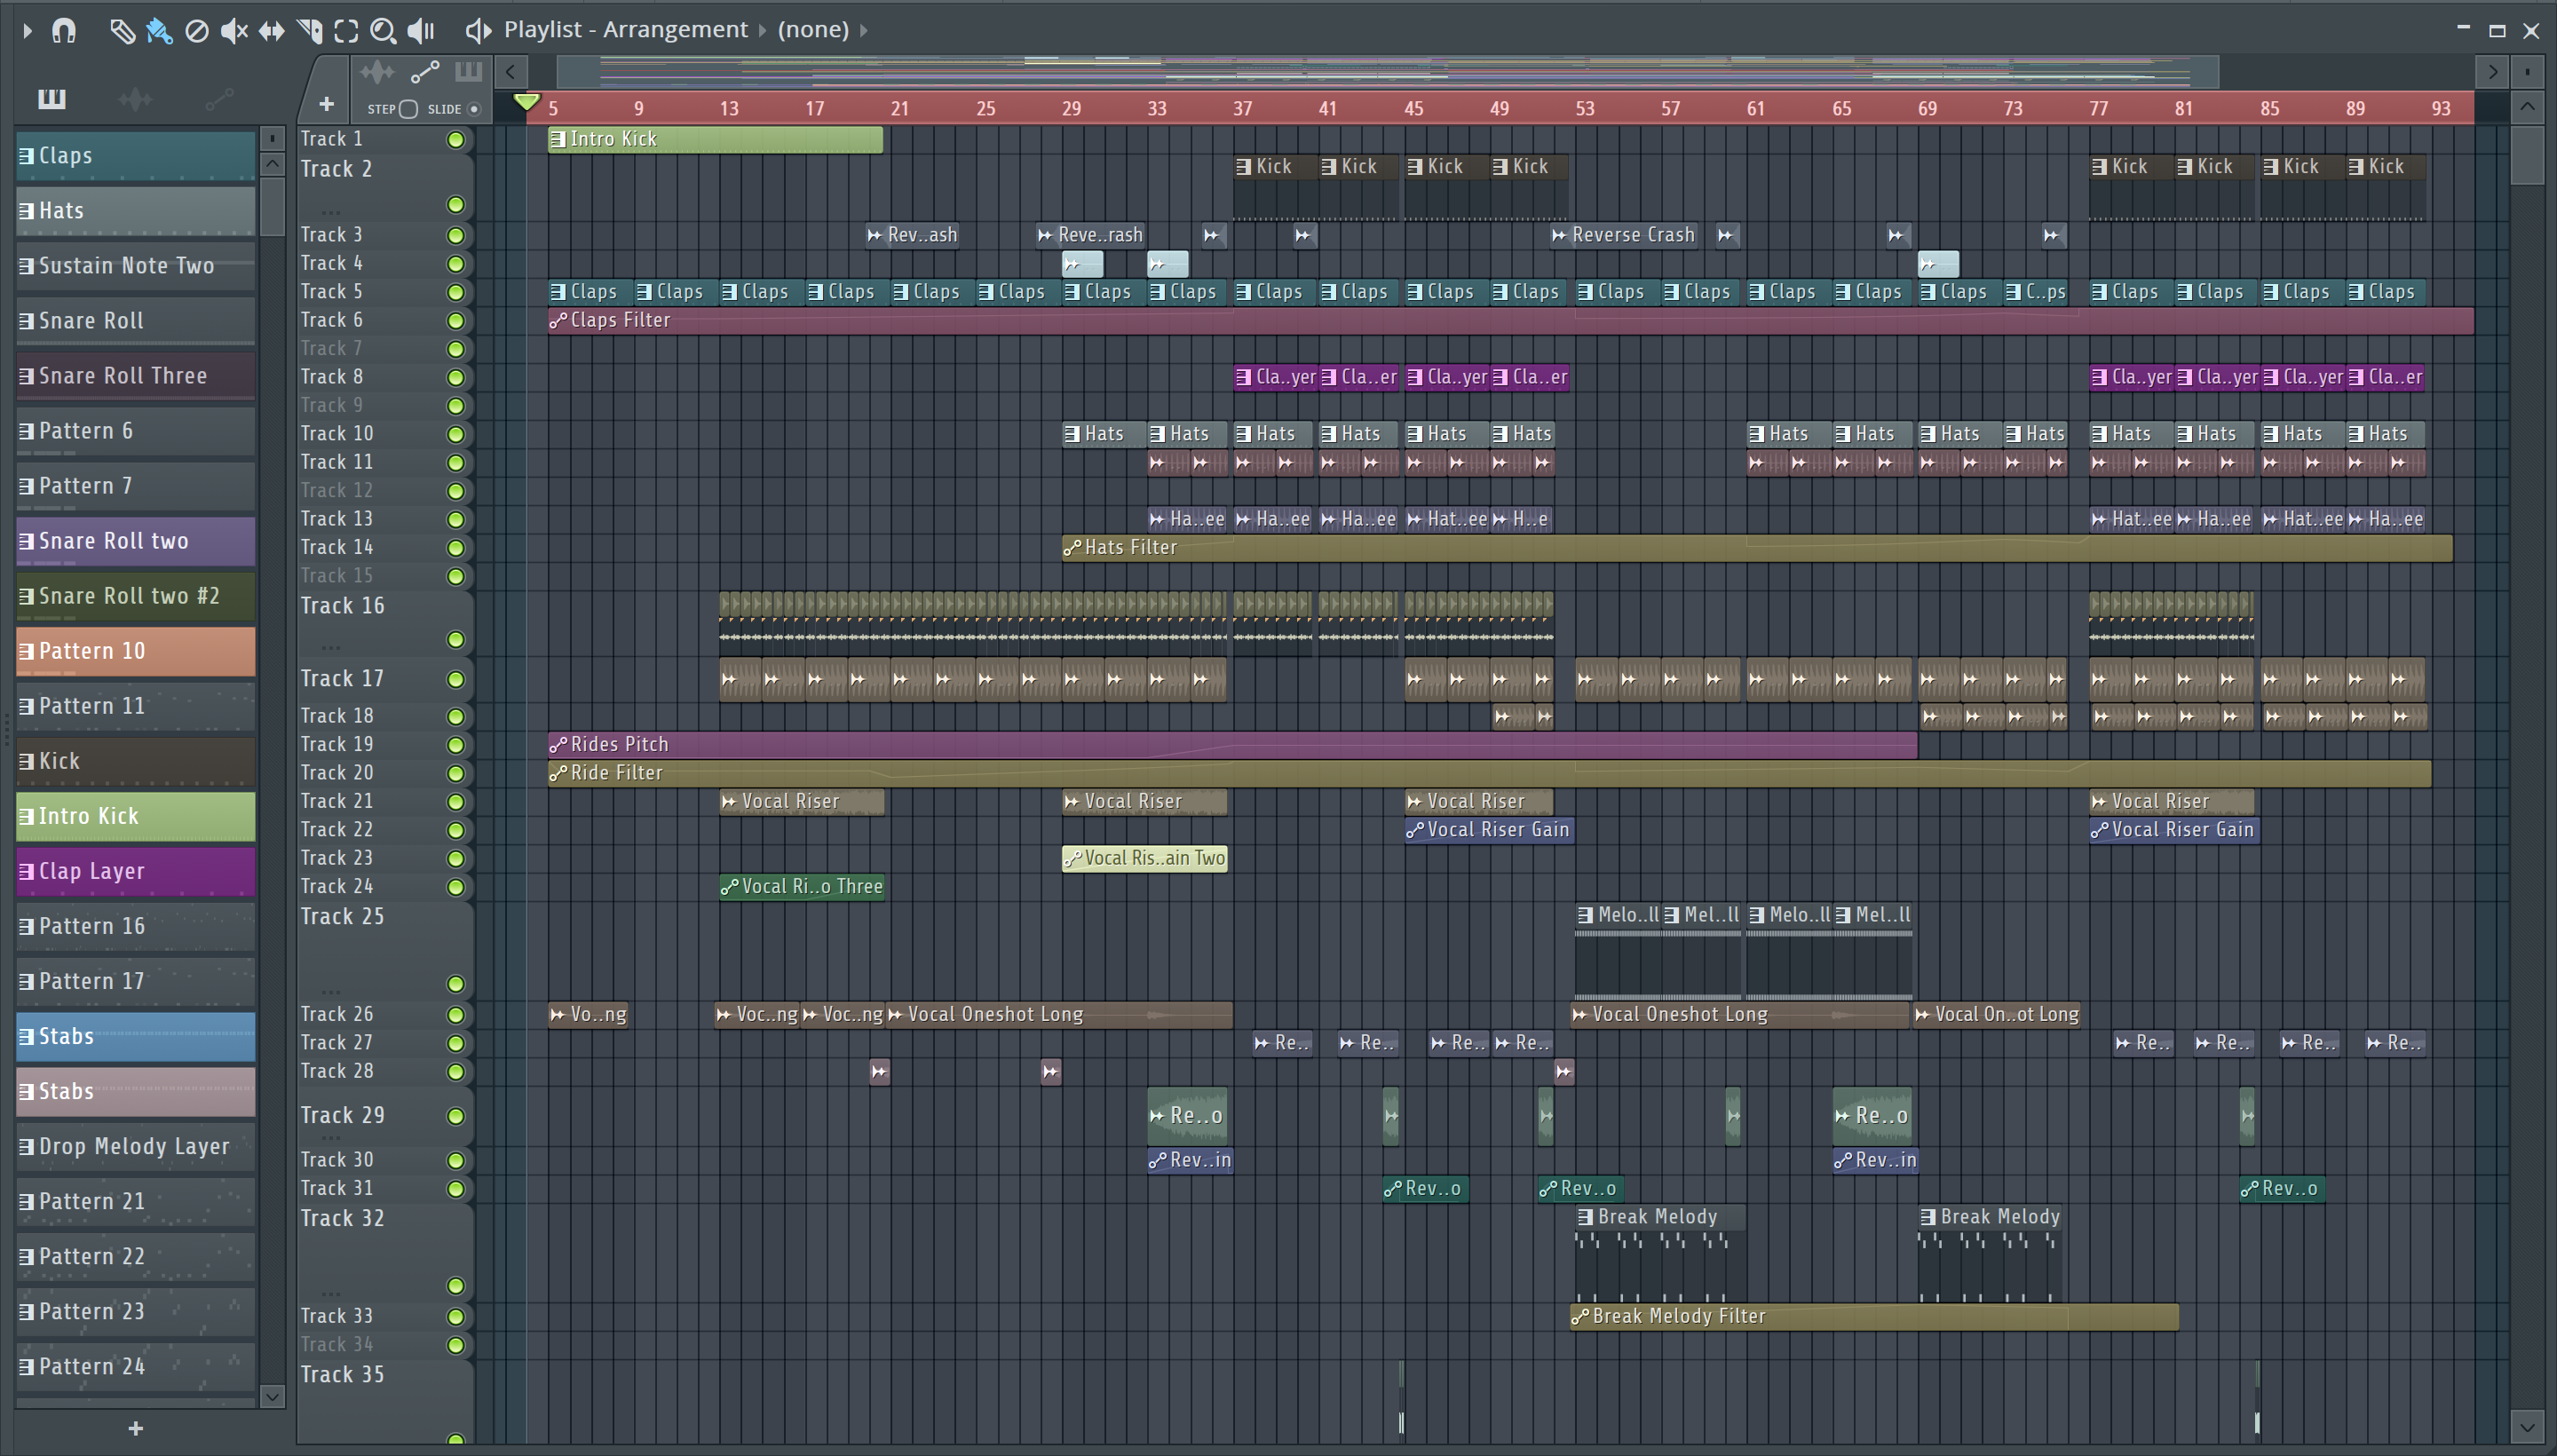Click the automation icon on Hats Filter clip

click(x=1072, y=548)
